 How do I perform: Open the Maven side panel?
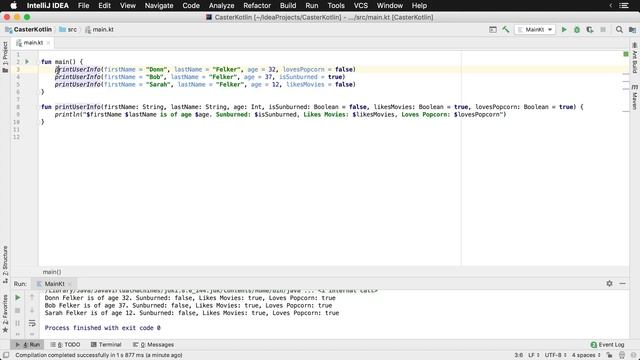(635, 97)
